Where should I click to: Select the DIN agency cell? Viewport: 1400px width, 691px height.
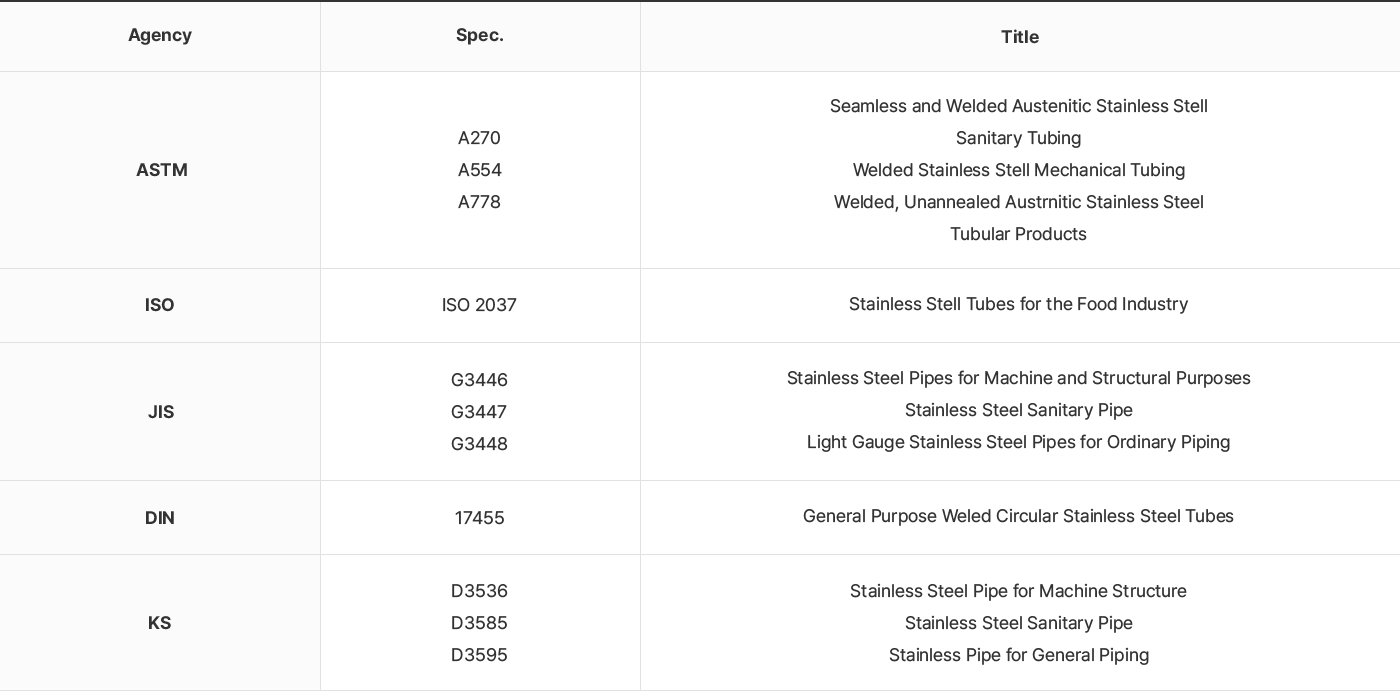[160, 518]
